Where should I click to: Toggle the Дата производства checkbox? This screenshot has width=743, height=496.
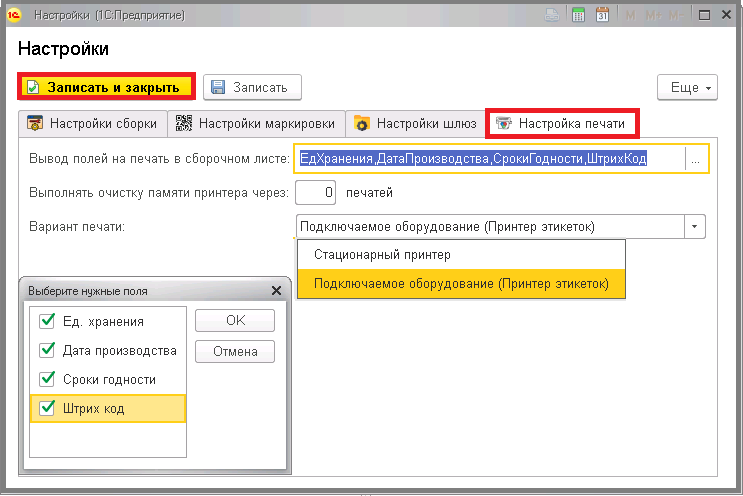tap(47, 350)
